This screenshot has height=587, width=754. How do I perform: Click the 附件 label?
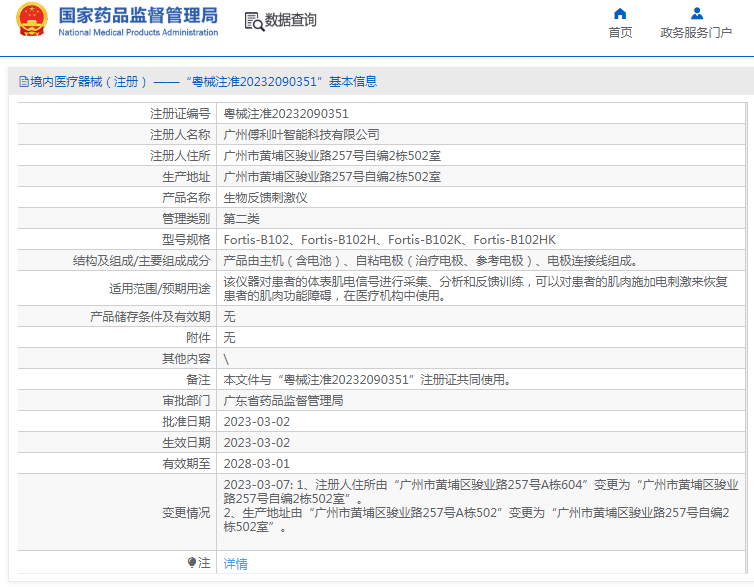(198, 338)
